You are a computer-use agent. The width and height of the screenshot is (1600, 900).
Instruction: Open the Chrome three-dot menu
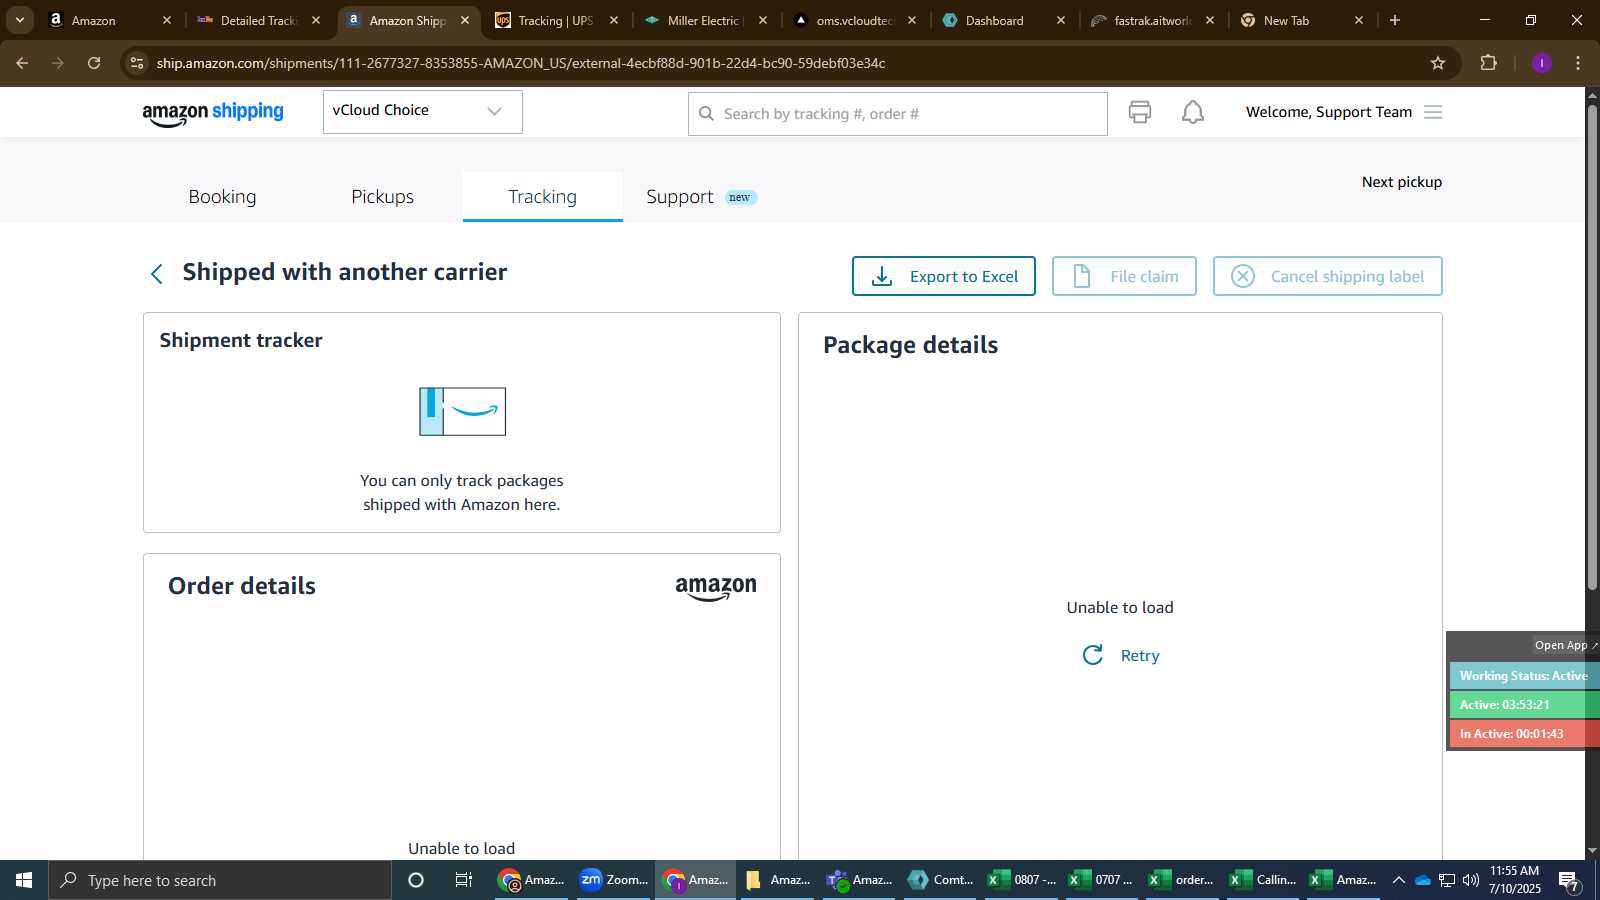[1578, 63]
